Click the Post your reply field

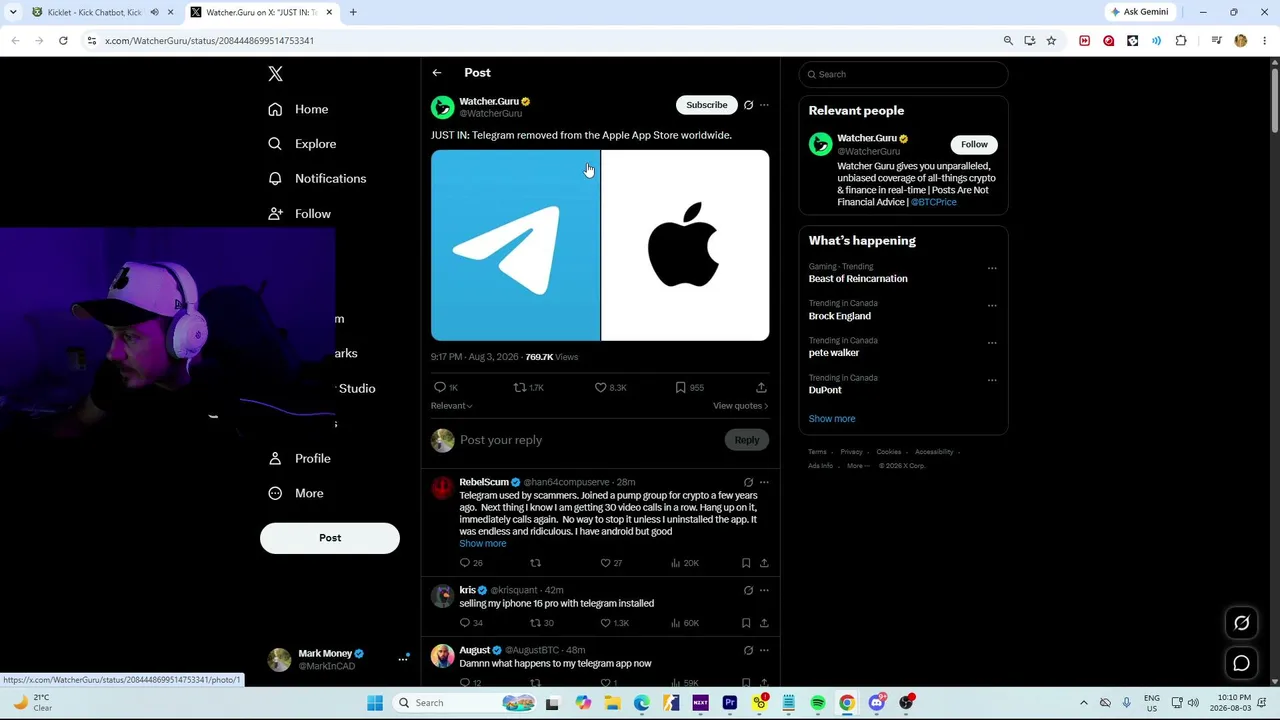590,440
